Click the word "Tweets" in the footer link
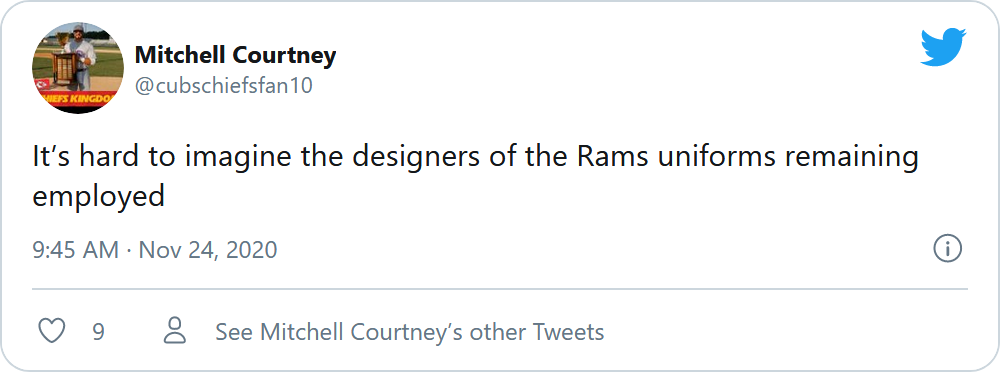Screen dimensions: 1000x372 [568, 332]
